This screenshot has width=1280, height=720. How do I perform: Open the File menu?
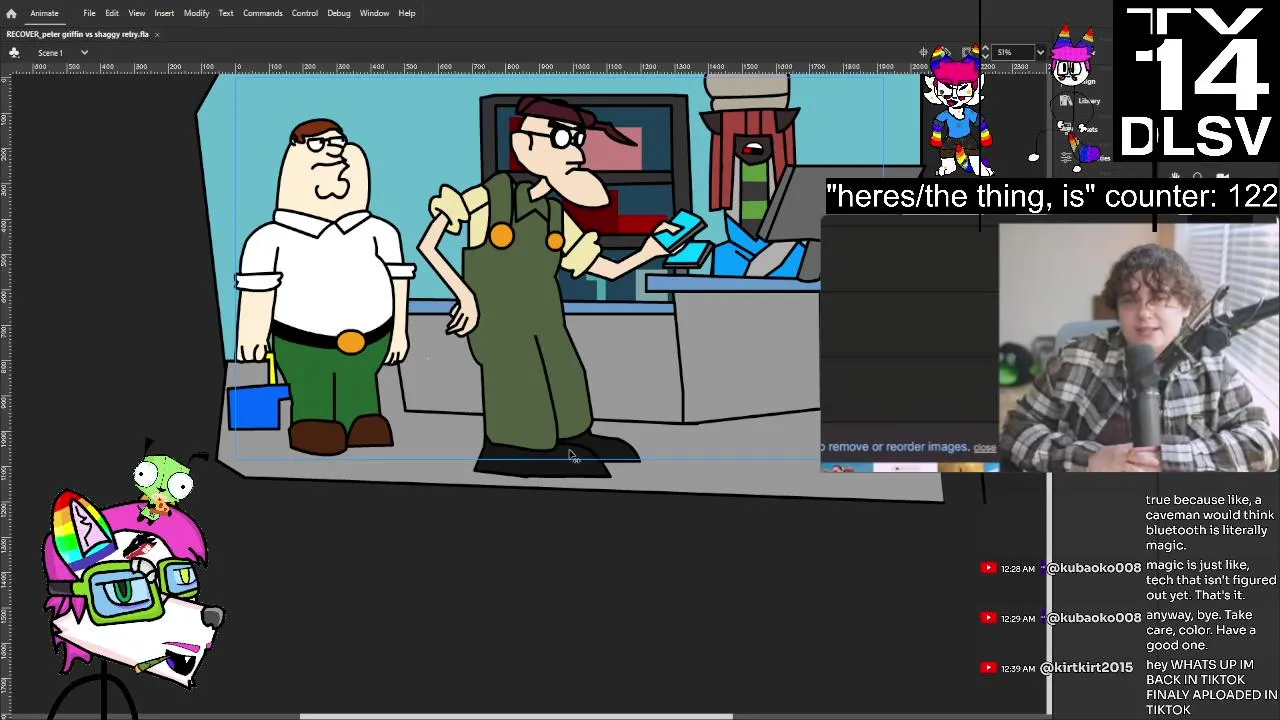tap(89, 13)
